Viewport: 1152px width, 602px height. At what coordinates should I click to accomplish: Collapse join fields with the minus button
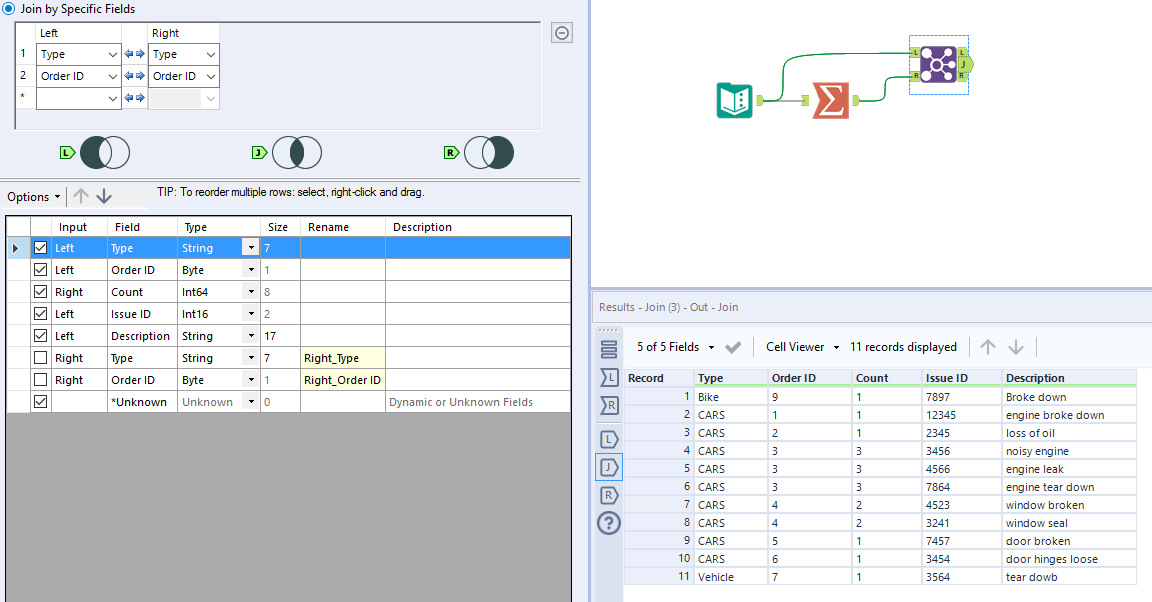point(561,32)
